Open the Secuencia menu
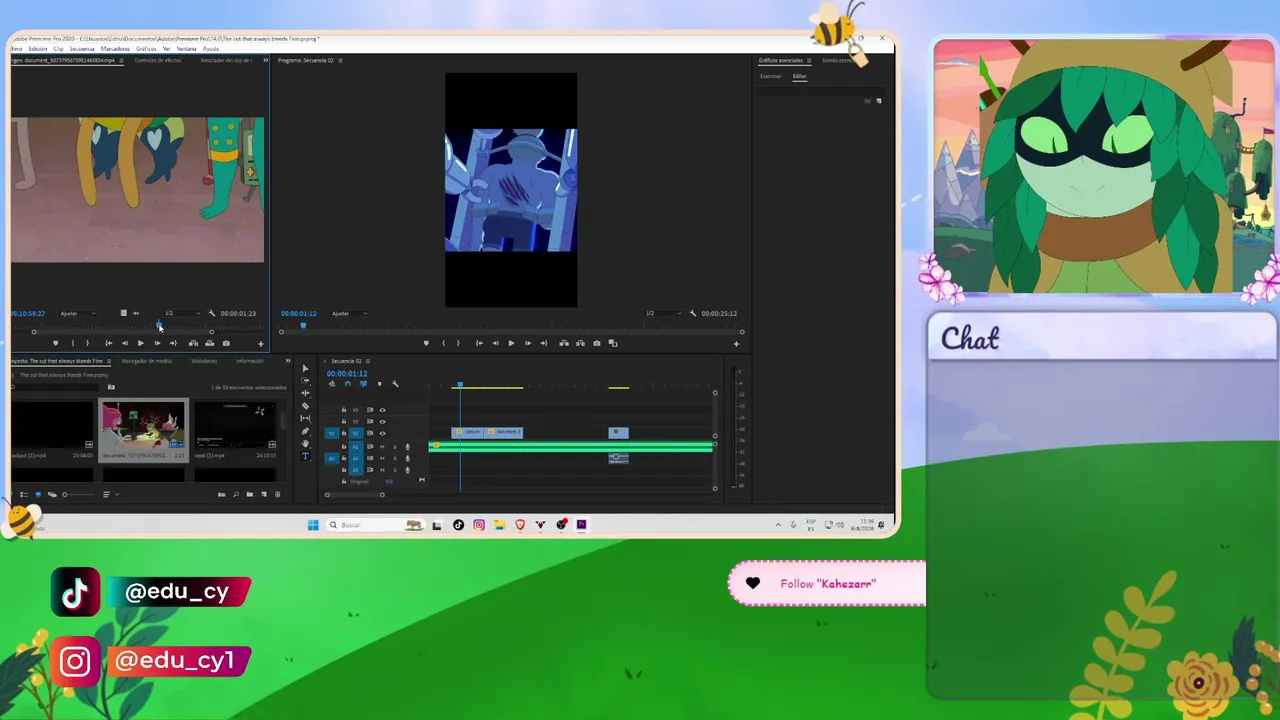This screenshot has width=1280, height=720. pyautogui.click(x=82, y=48)
